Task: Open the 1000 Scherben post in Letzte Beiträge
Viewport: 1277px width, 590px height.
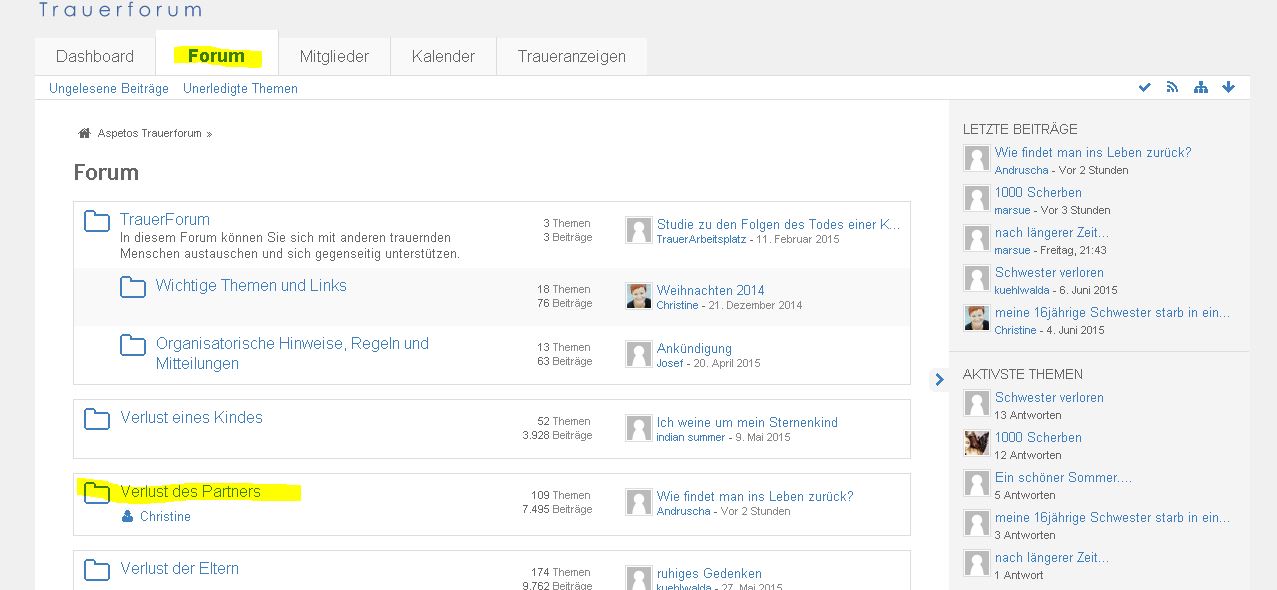Action: [x=1038, y=192]
